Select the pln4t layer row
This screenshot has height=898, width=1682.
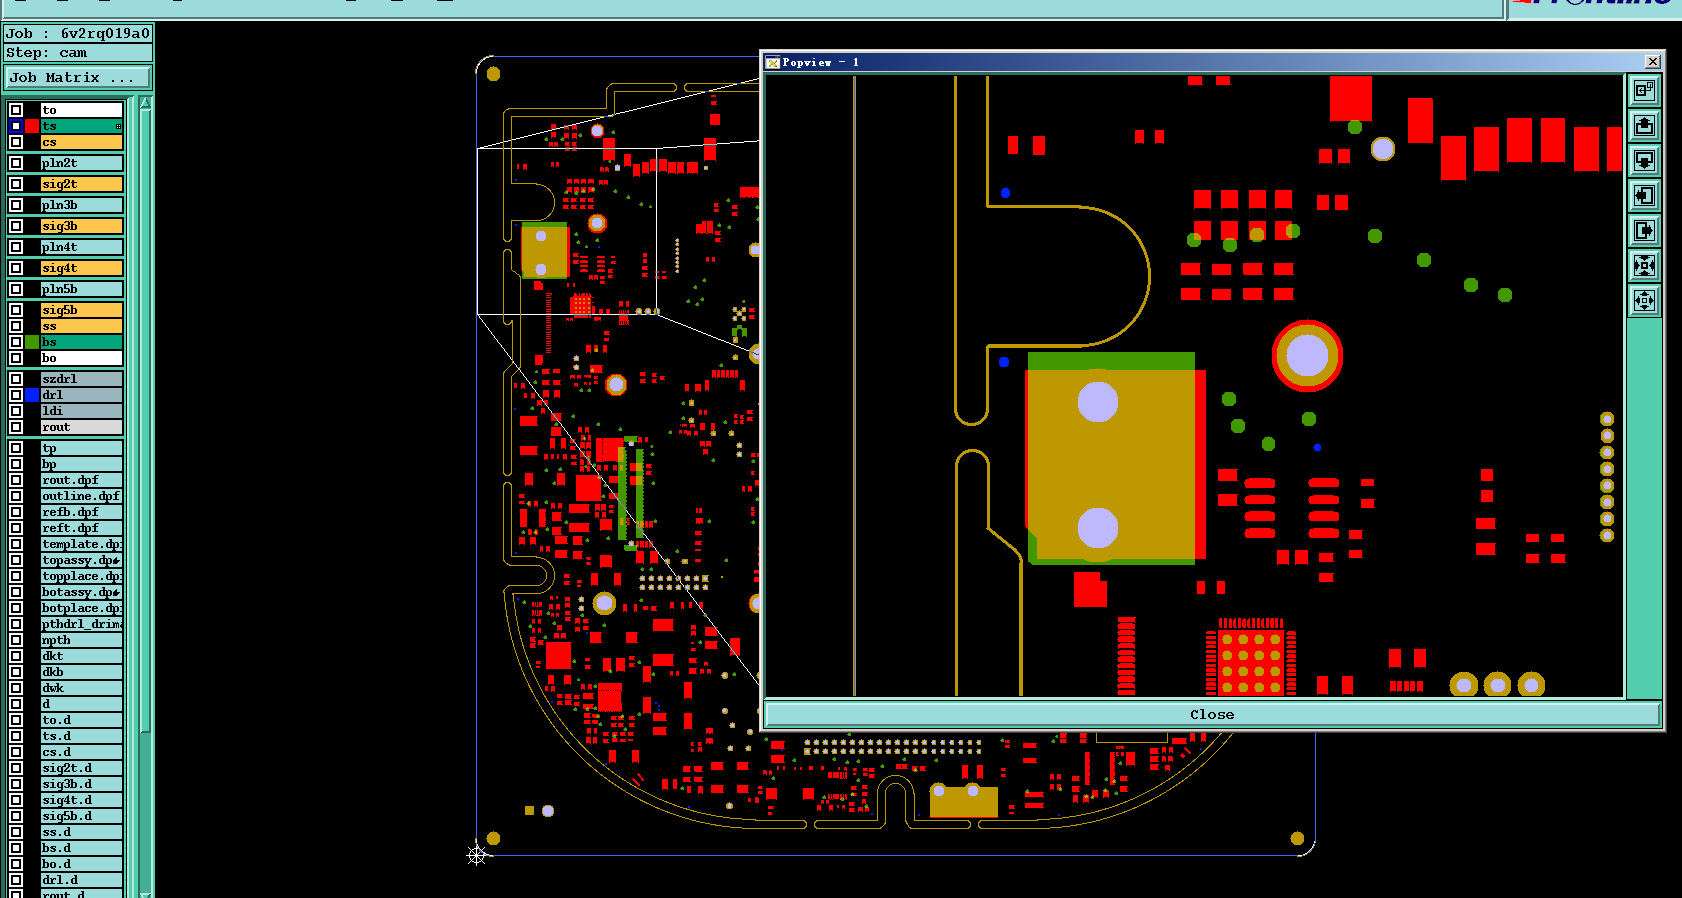81,247
